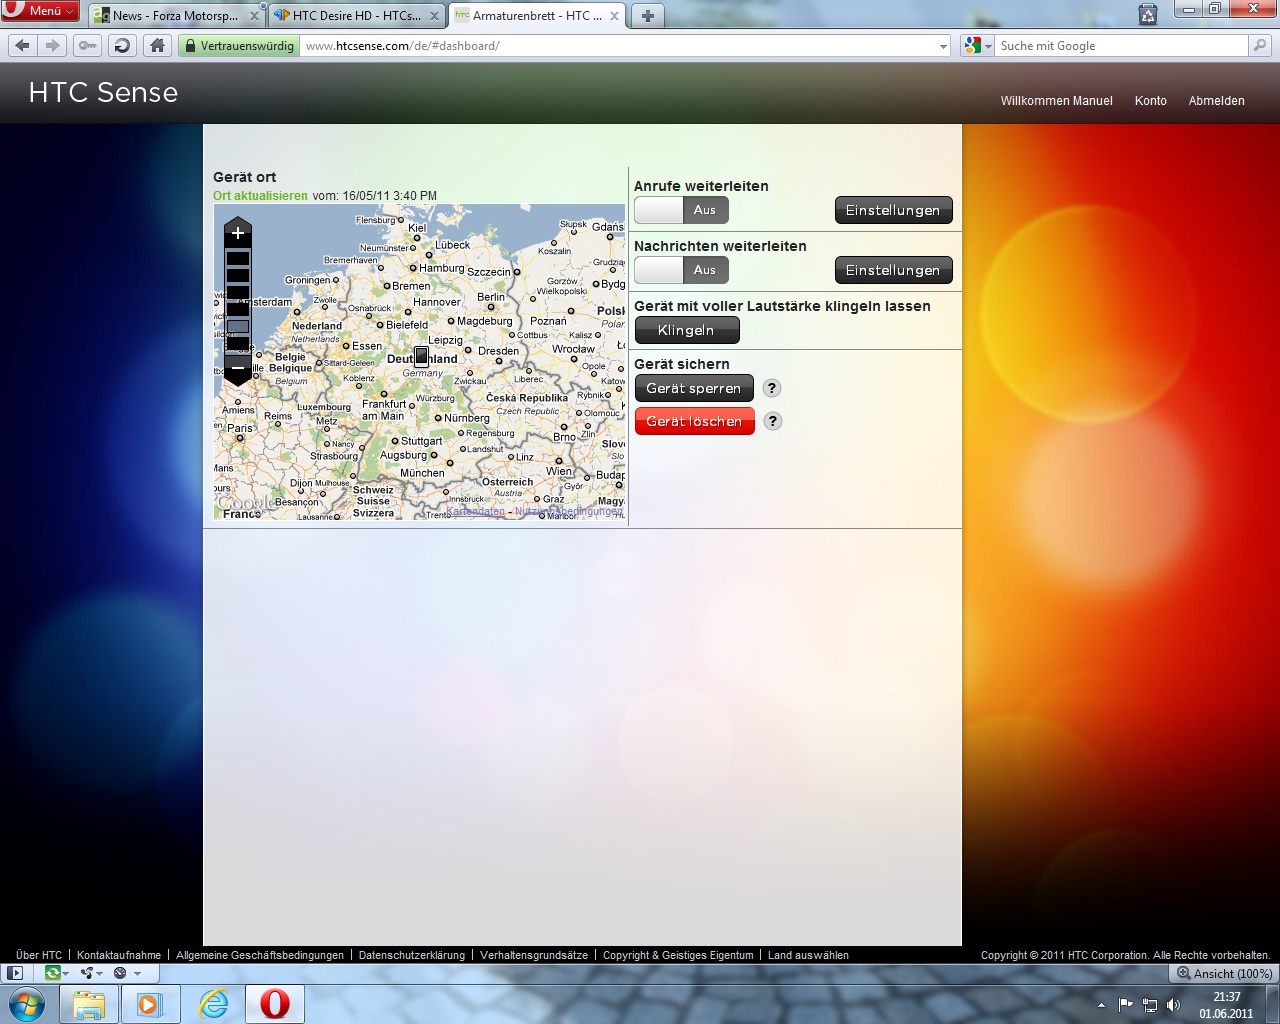Image resolution: width=1280 pixels, height=1024 pixels.
Task: Open the Opera Turbo icon in status bar
Action: pos(120,973)
